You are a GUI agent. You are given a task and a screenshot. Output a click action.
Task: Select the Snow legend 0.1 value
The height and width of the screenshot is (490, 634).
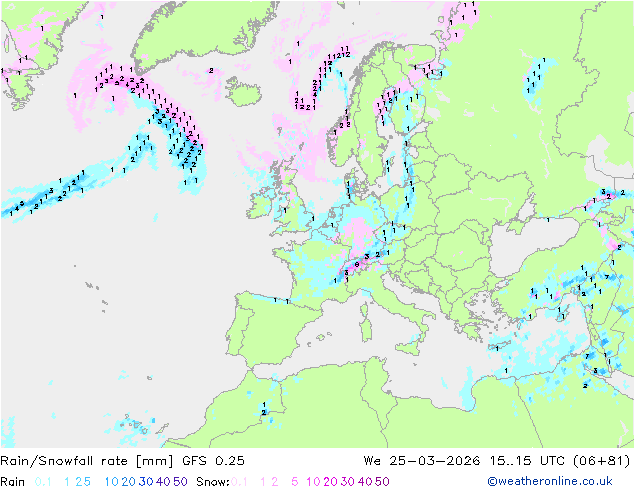[x=239, y=482]
